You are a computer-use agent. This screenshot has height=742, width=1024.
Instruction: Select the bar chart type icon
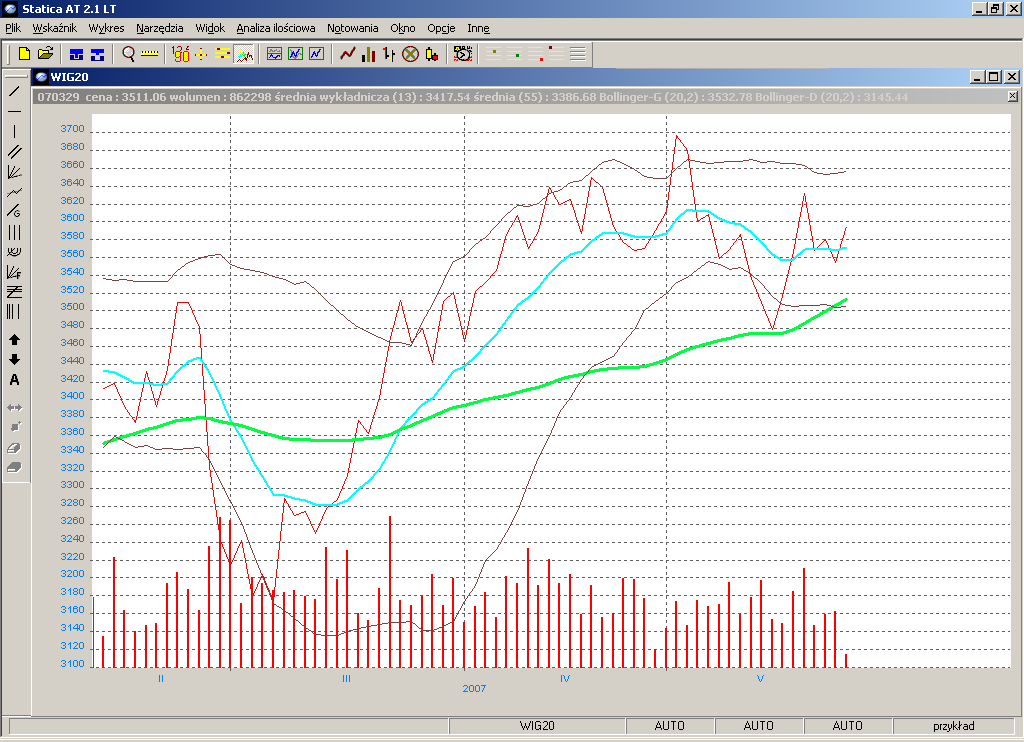(x=368, y=54)
